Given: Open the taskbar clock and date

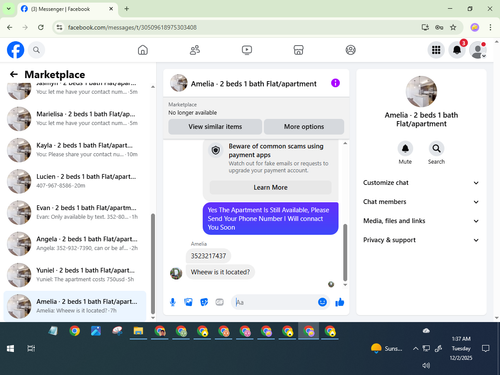Looking at the screenshot, I should 461,348.
